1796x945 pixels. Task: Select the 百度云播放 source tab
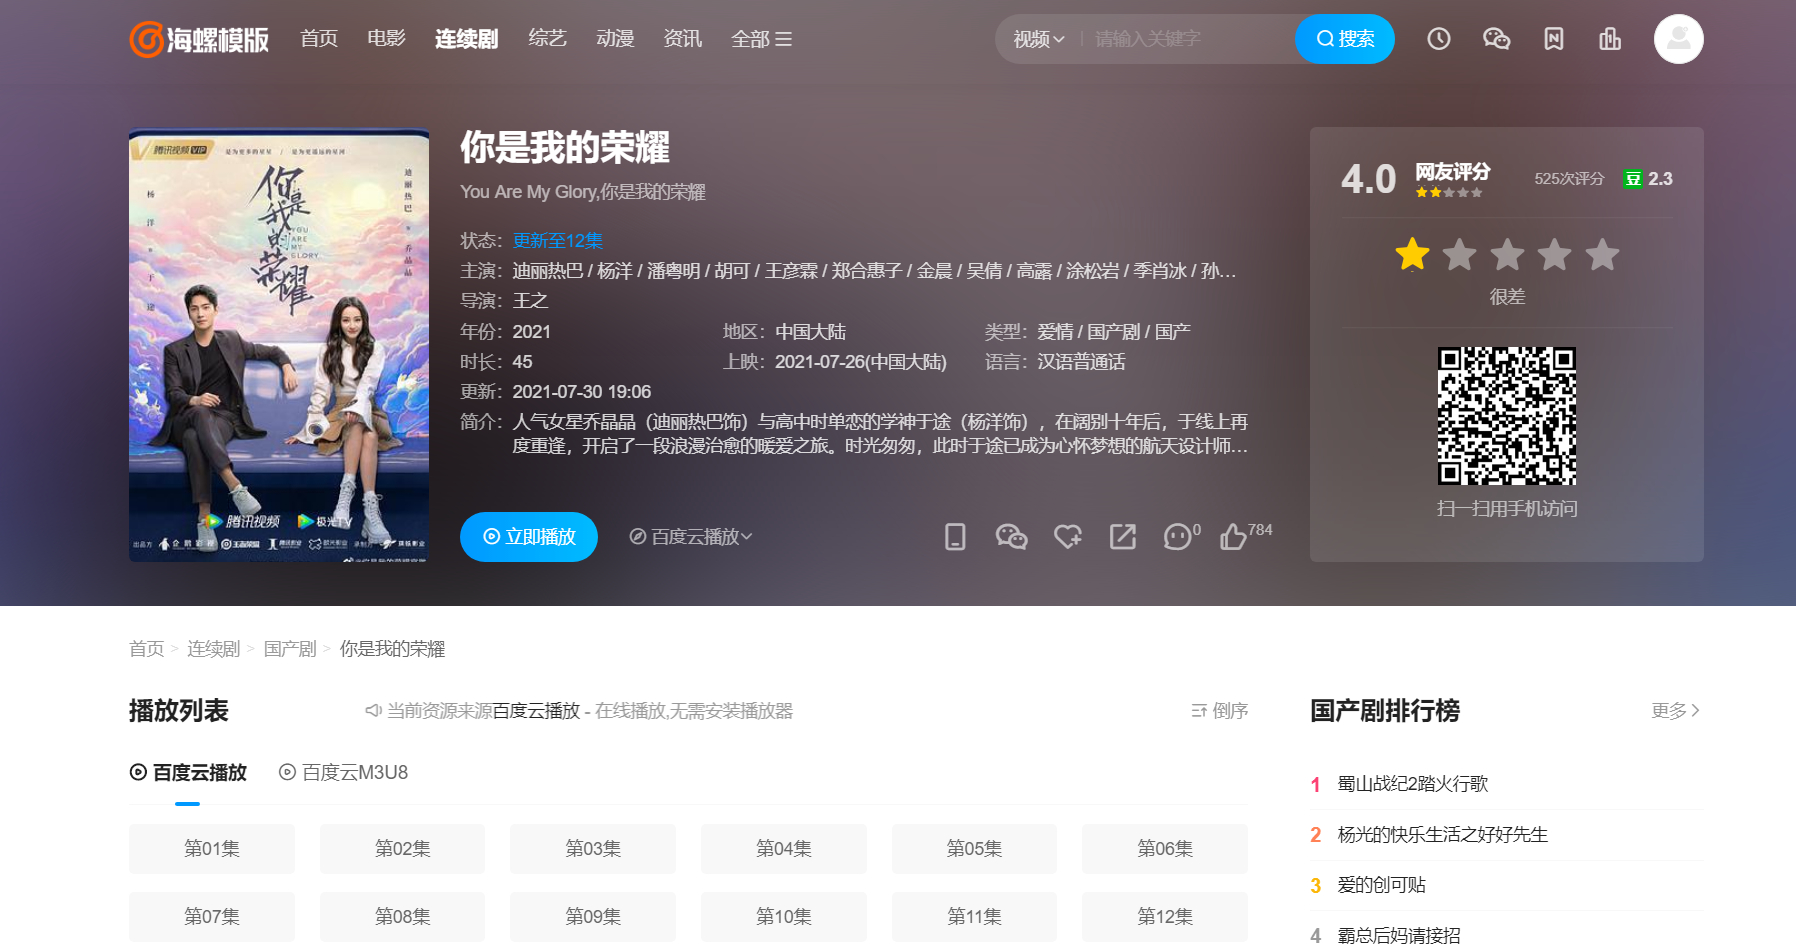pyautogui.click(x=188, y=773)
